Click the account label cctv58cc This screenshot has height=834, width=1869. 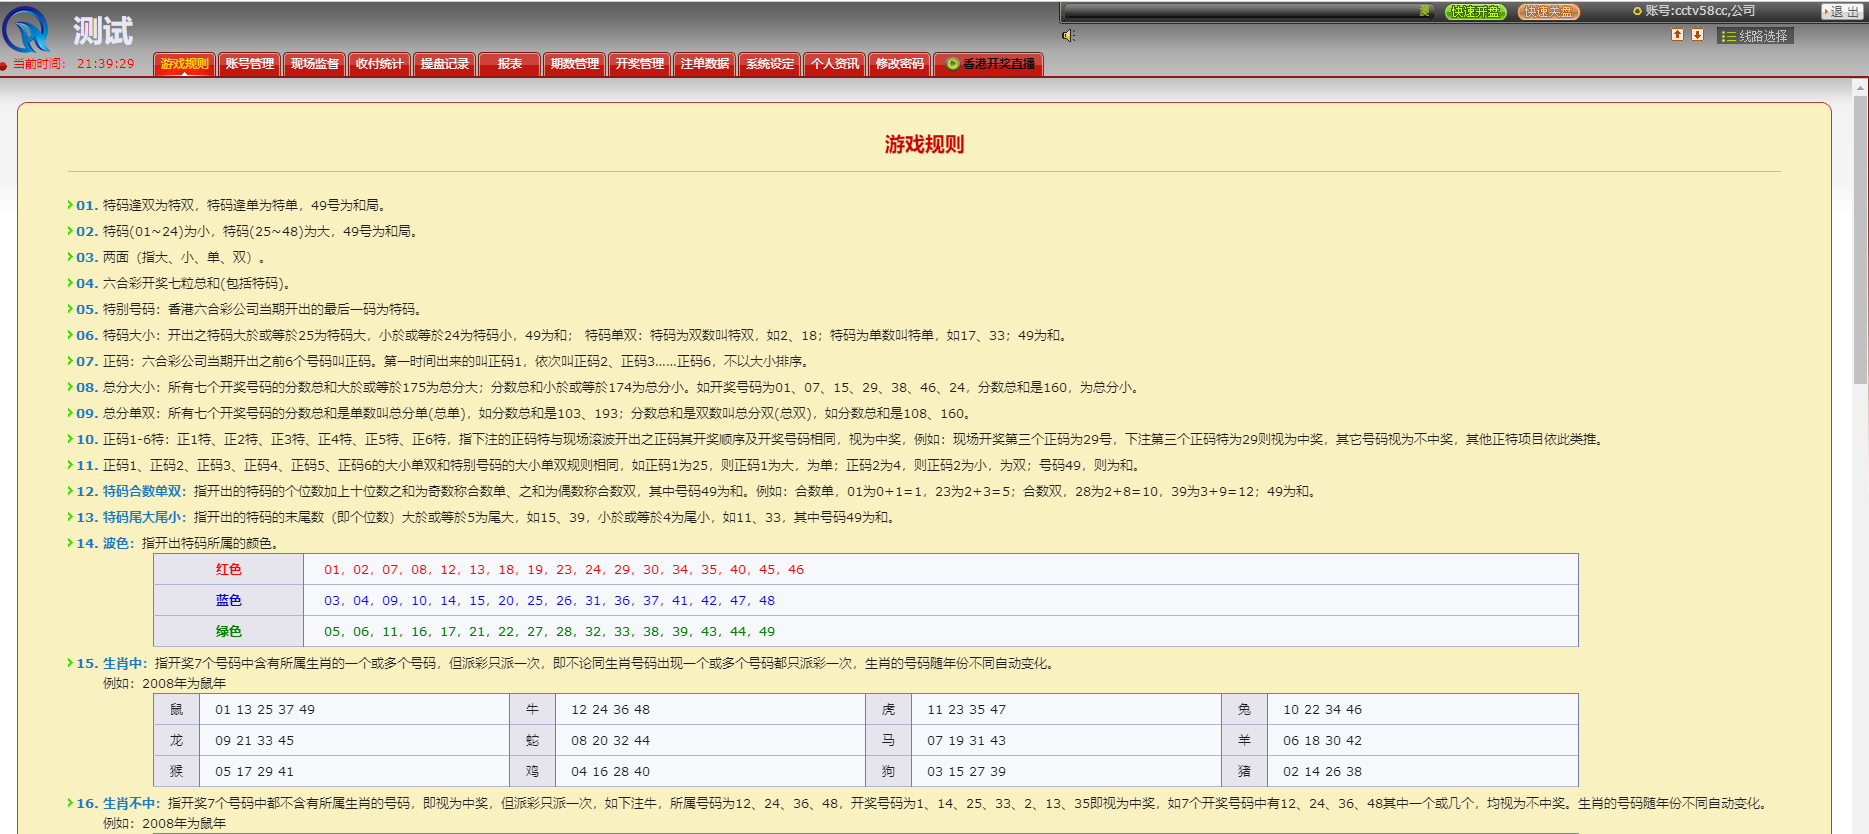point(1700,11)
